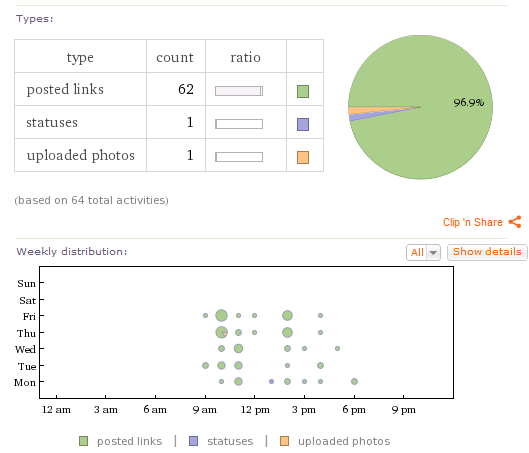
Task: Click the 'uploaded photos' legend label
Action: point(344,441)
